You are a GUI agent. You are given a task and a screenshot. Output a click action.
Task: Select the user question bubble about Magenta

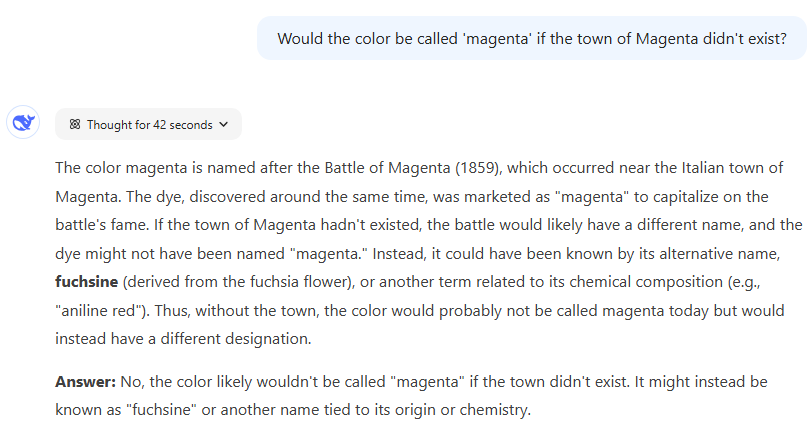click(532, 39)
